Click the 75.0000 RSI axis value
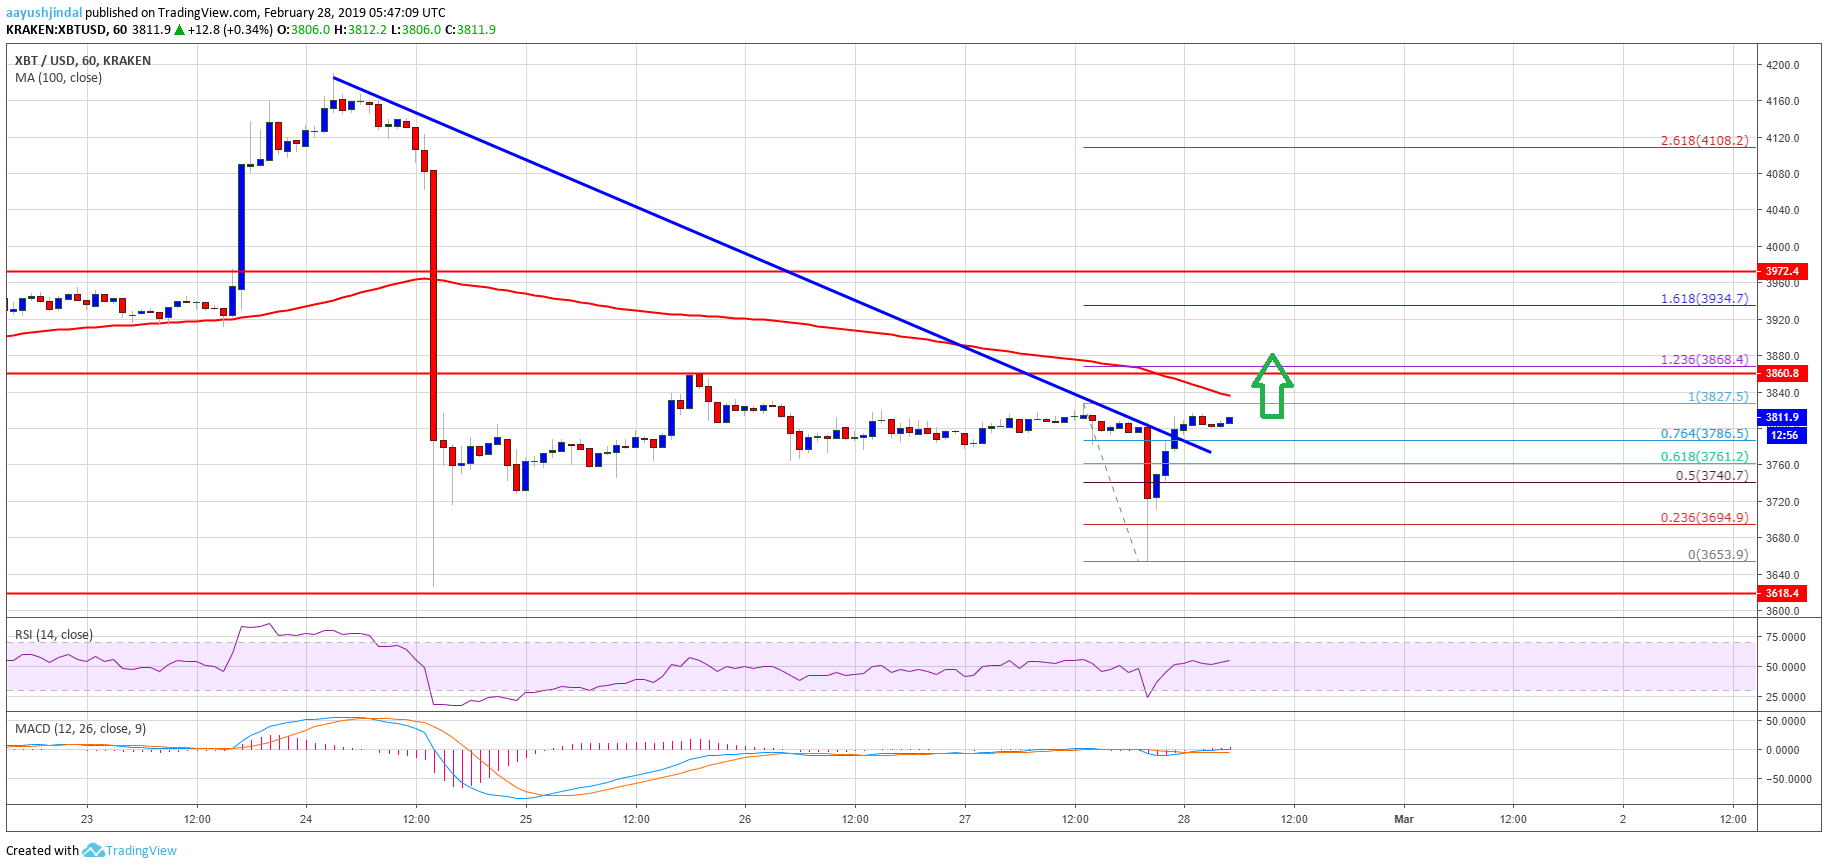1828x868 pixels. pyautogui.click(x=1786, y=637)
